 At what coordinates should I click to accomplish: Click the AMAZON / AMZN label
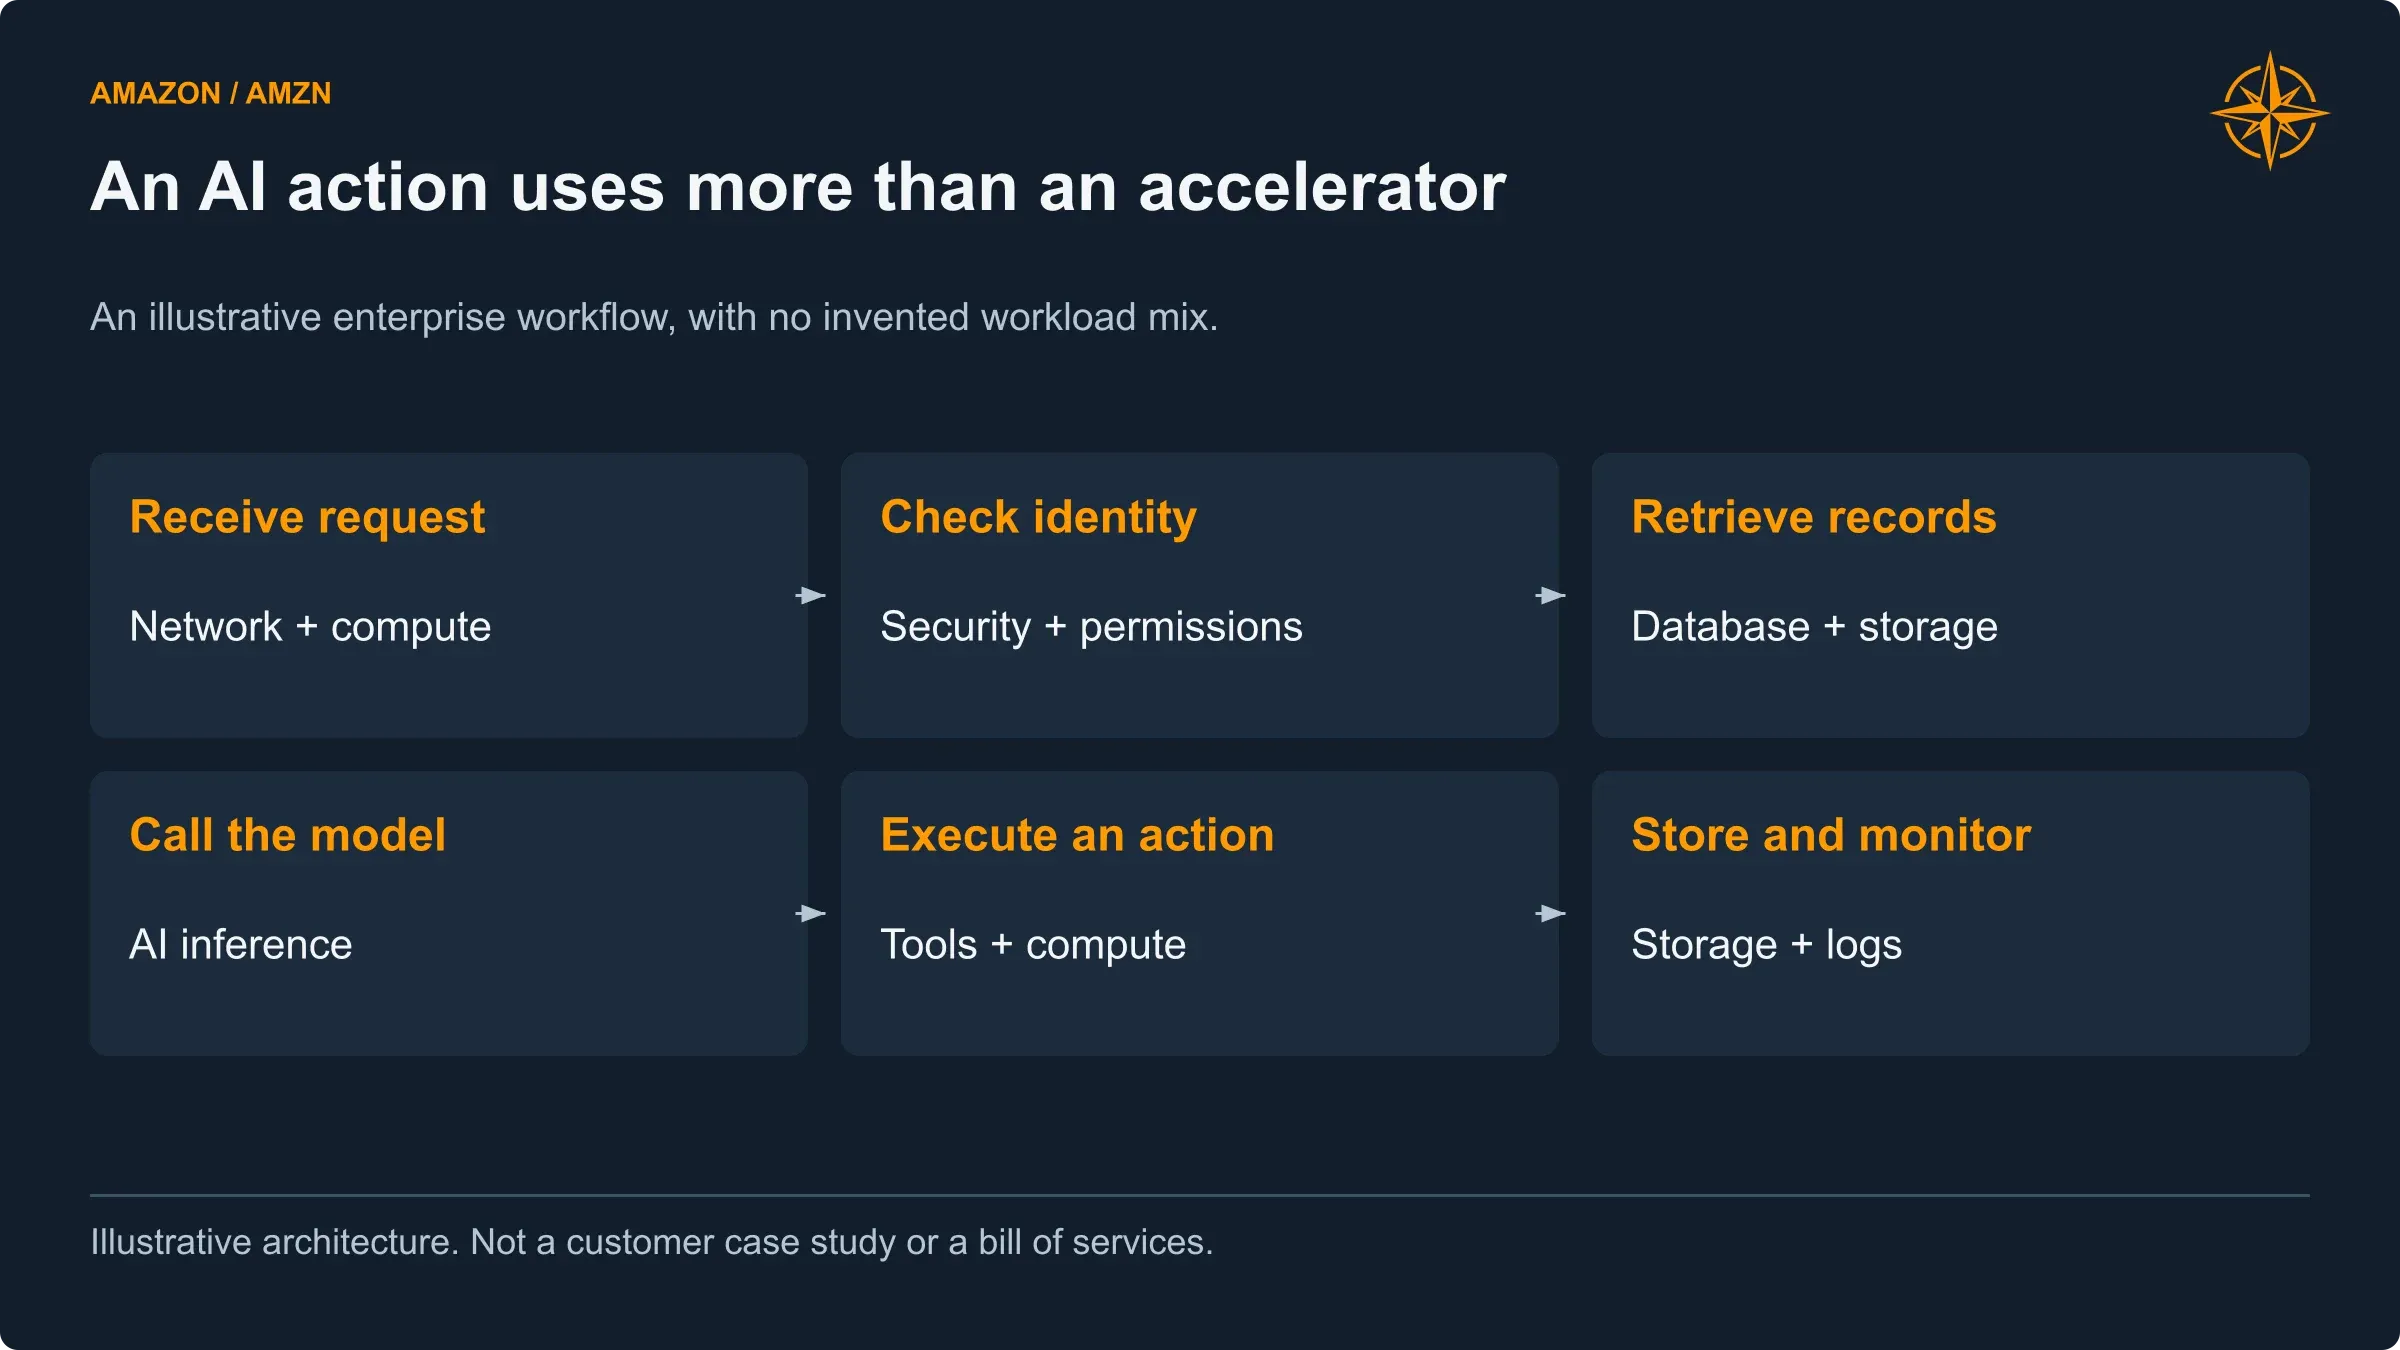(210, 93)
